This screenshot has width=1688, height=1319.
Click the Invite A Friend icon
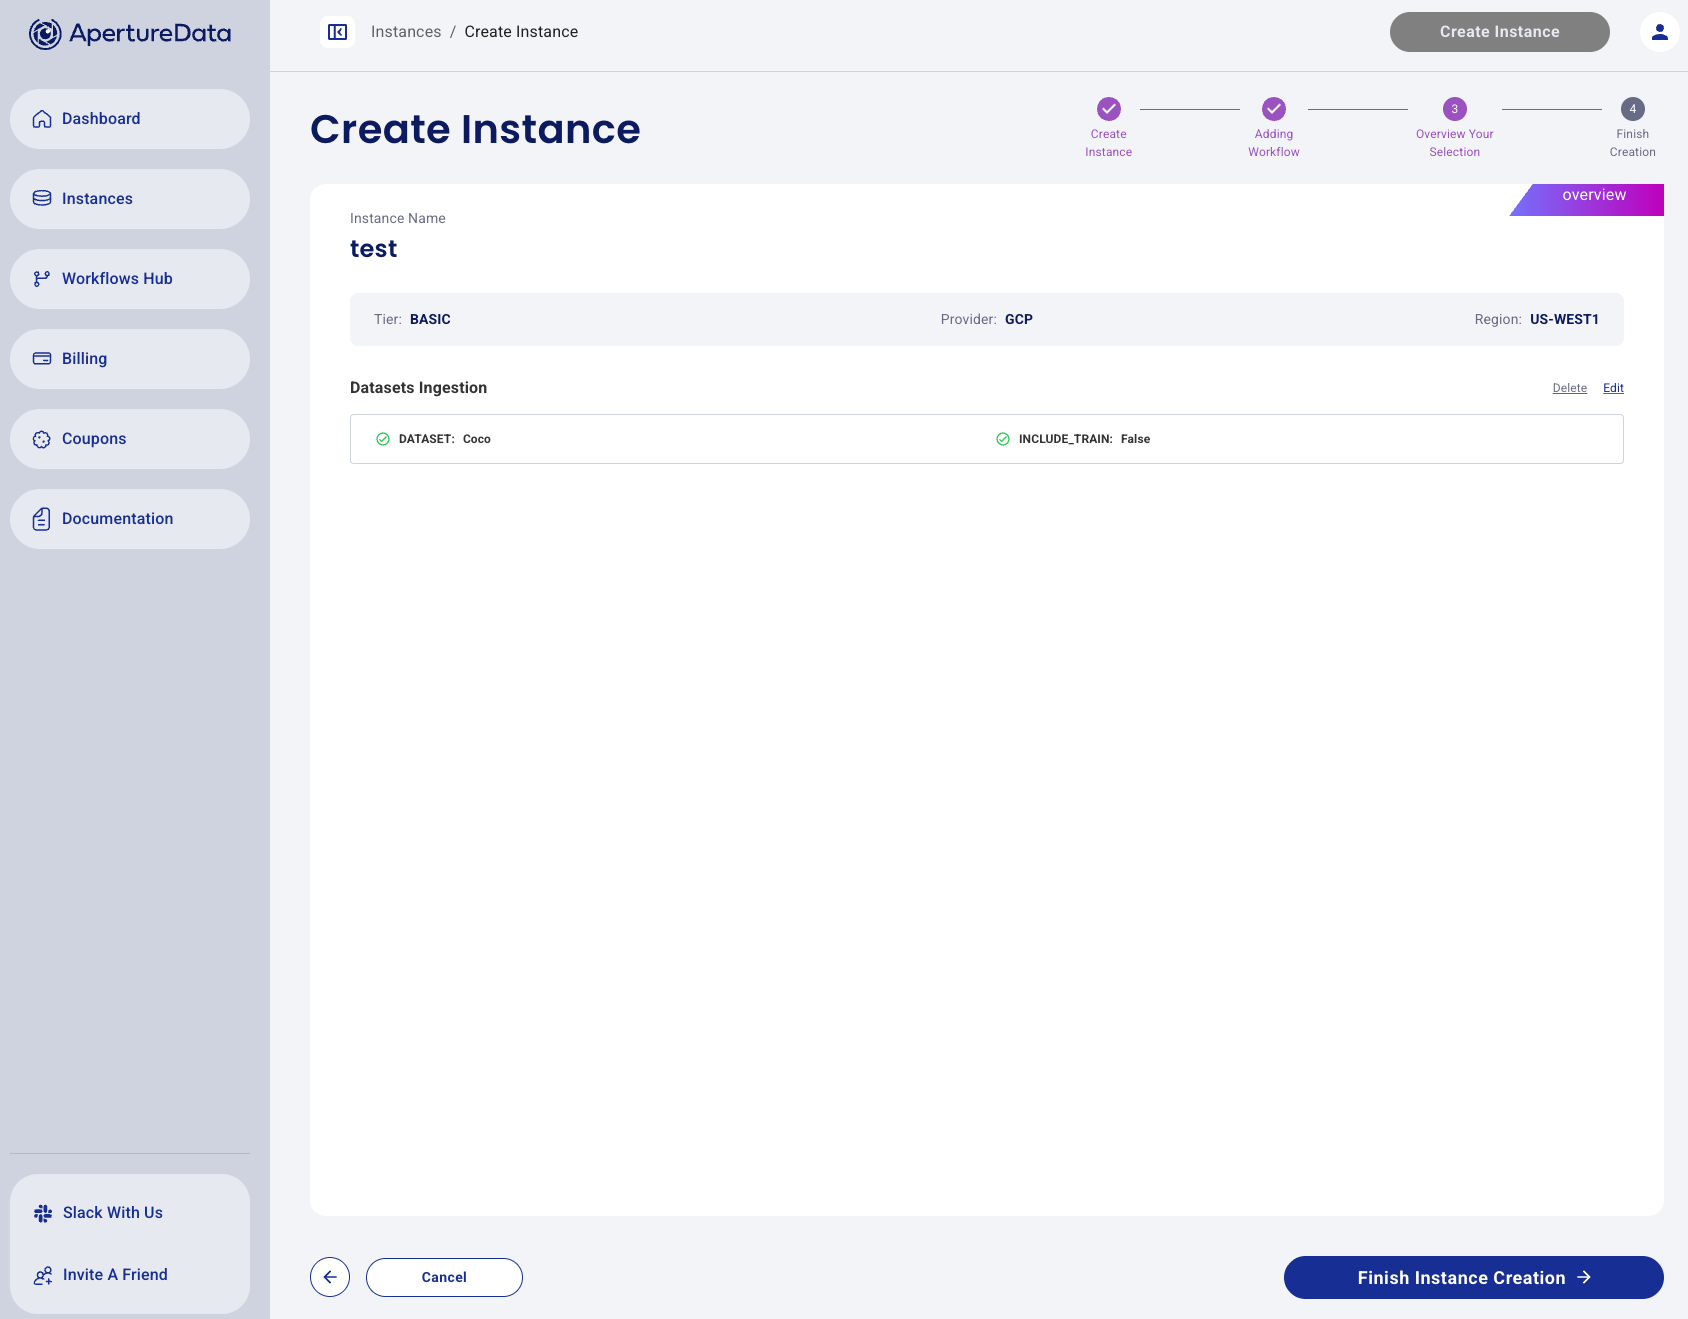click(x=43, y=1275)
